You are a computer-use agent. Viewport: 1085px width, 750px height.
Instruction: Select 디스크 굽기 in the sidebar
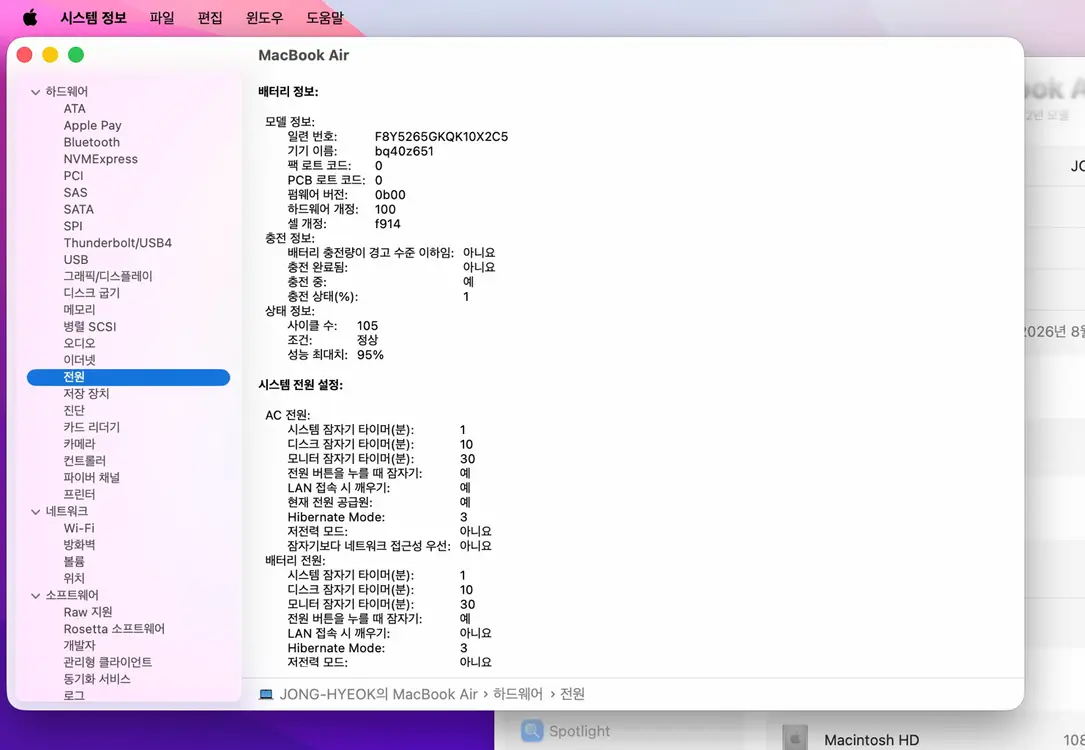pos(92,293)
